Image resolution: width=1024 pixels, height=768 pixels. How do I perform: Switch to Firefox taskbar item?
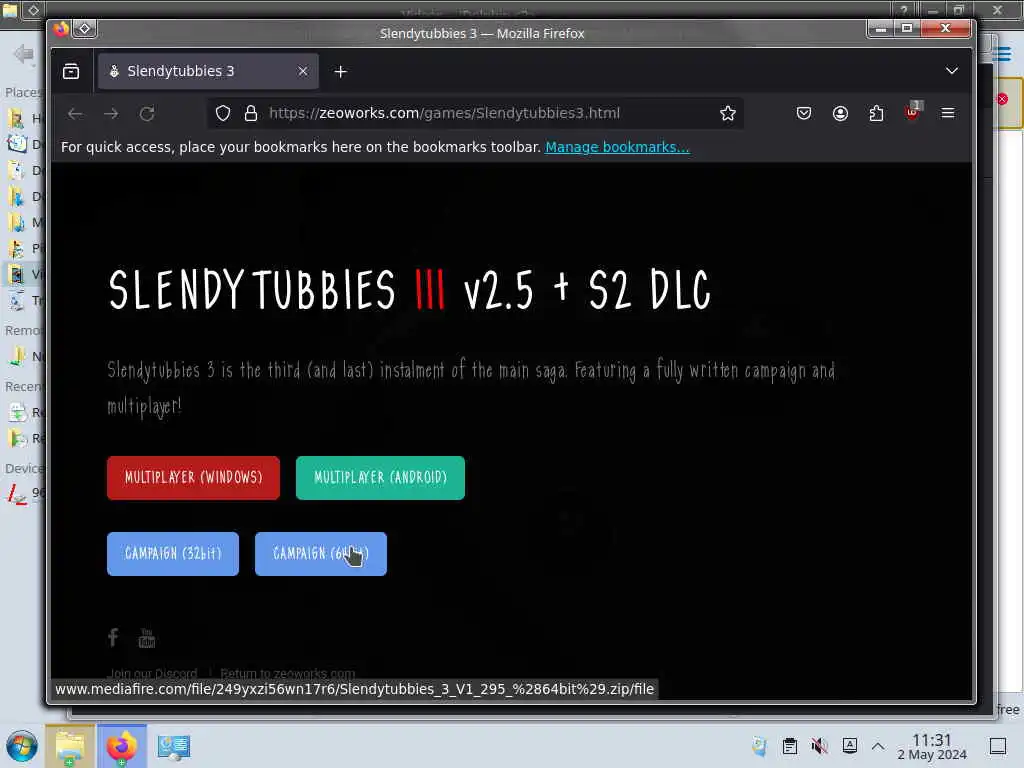[x=121, y=746]
